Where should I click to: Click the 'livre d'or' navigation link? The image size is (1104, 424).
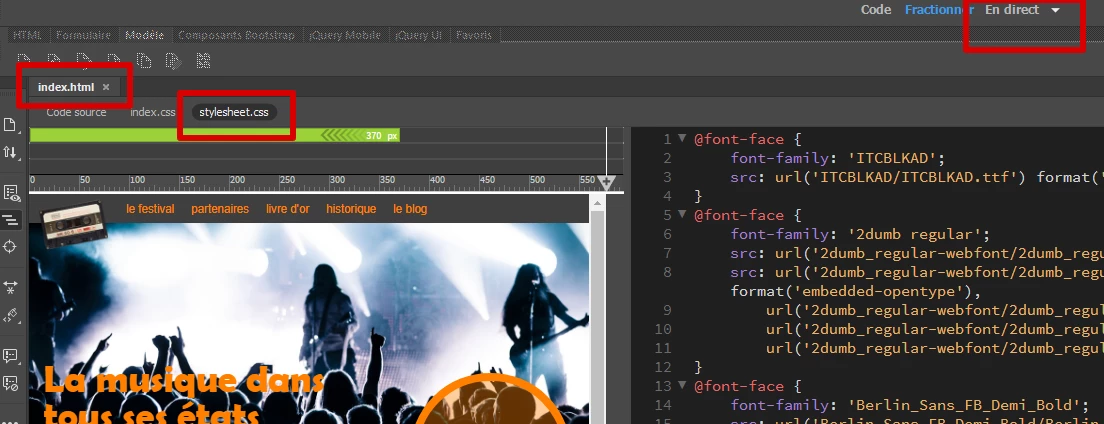(x=287, y=209)
